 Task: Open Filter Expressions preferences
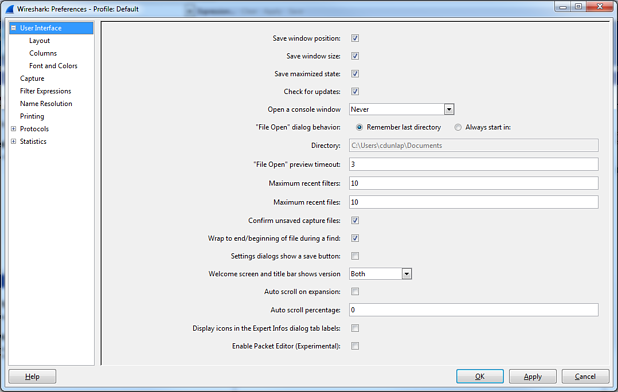[45, 91]
